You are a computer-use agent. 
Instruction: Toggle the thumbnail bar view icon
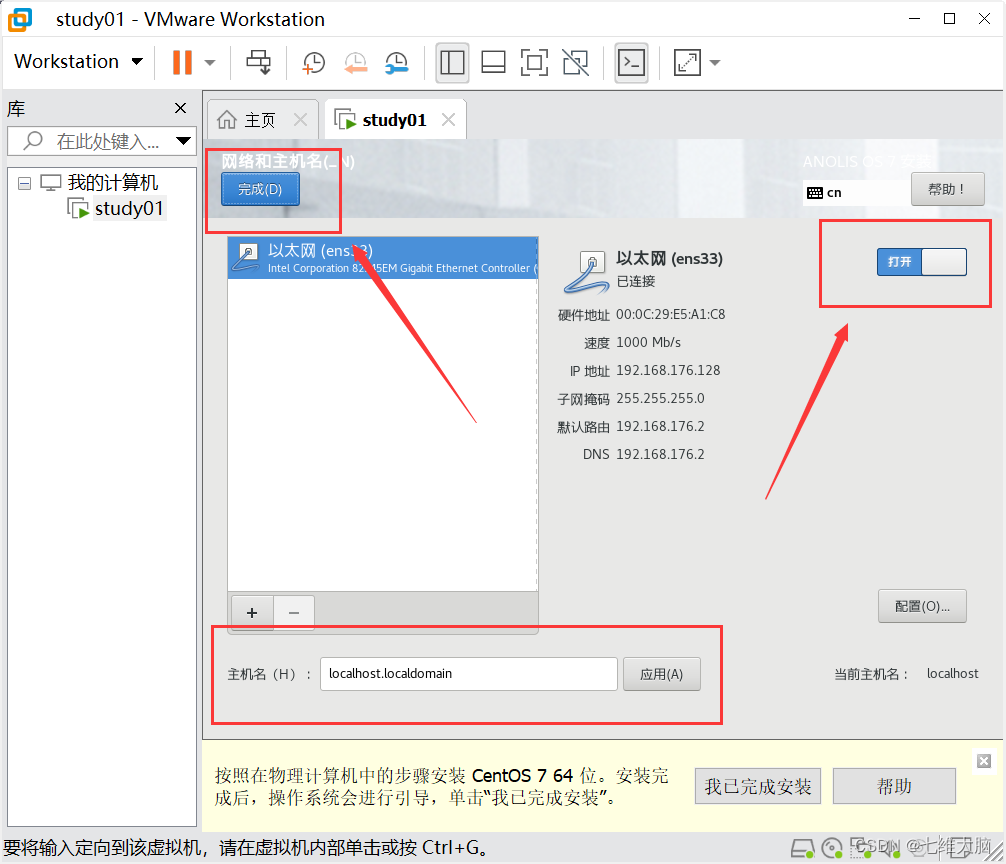[x=493, y=63]
